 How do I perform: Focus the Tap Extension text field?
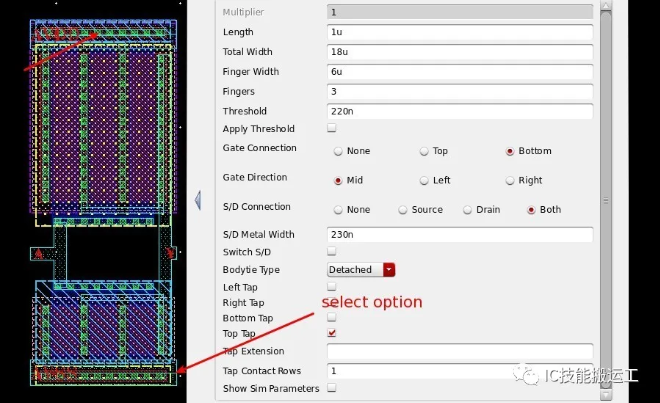click(460, 352)
